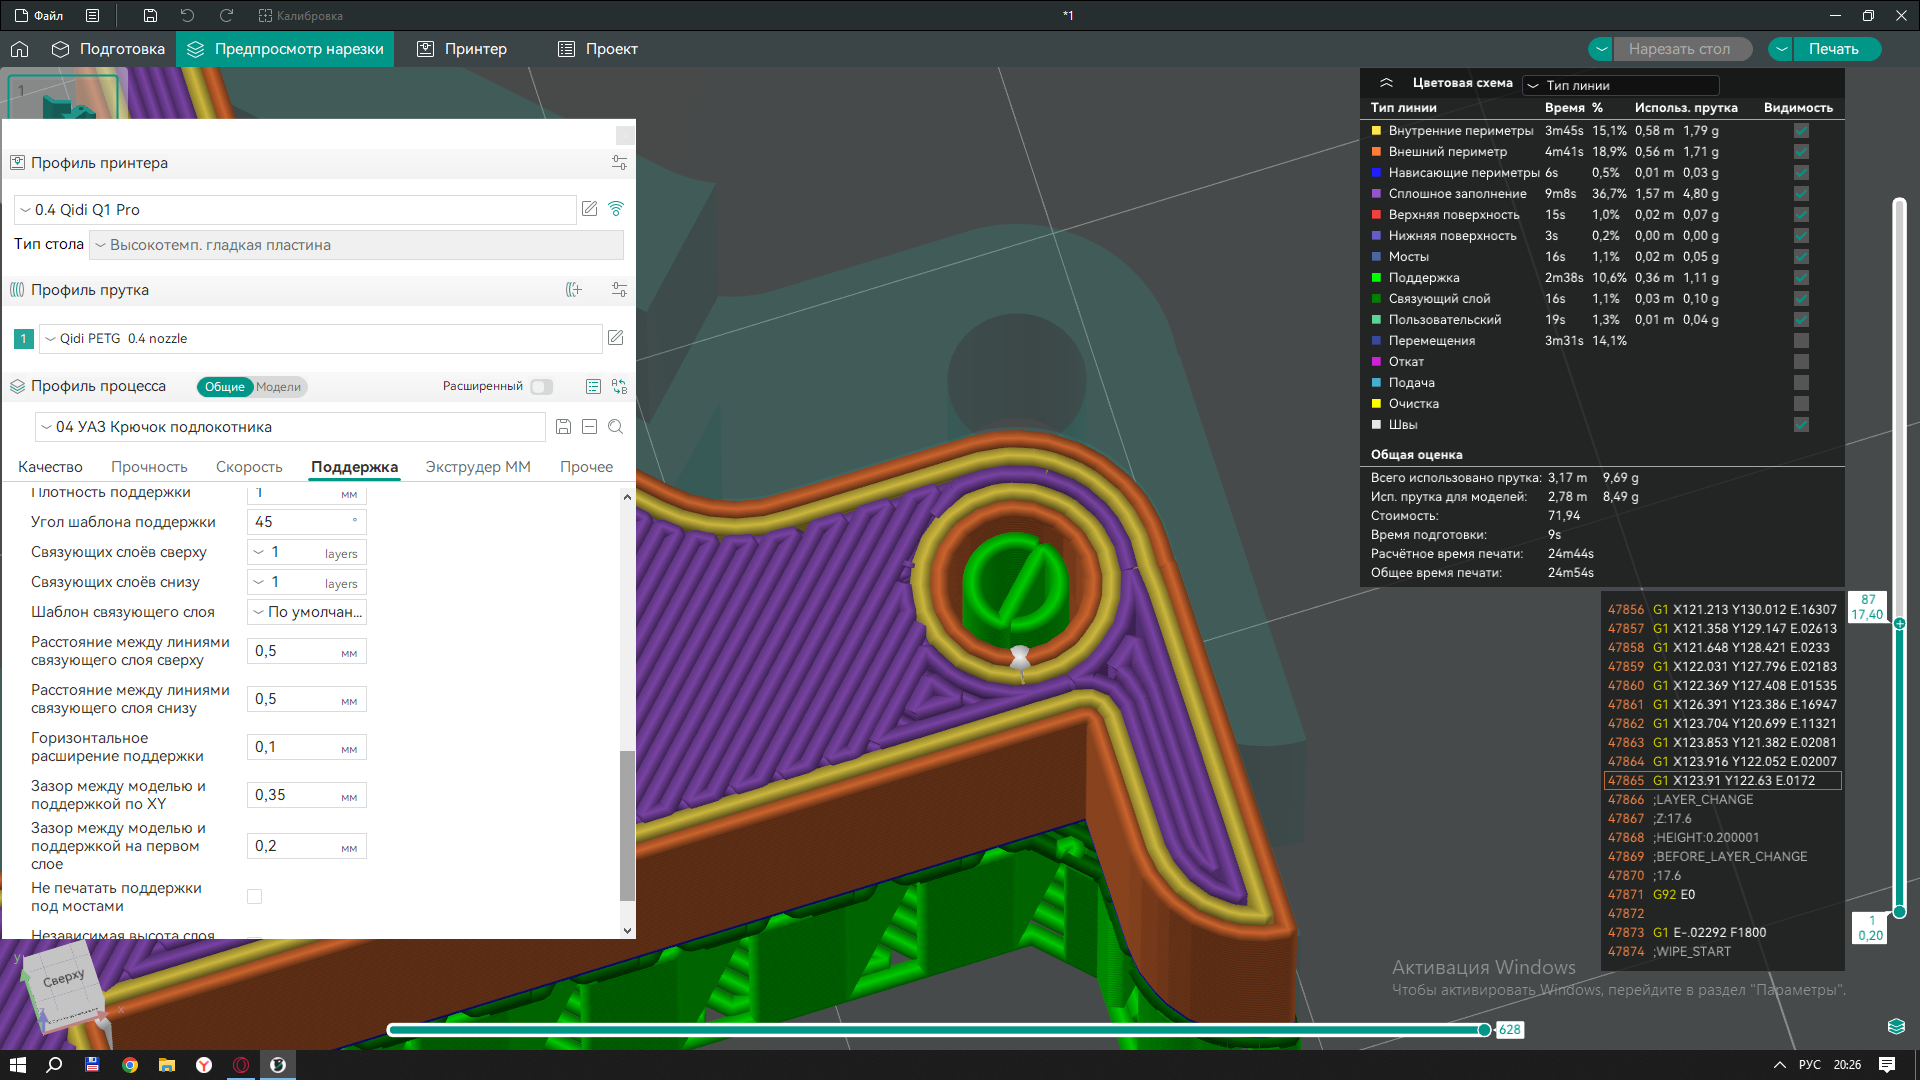Open Связующих слоёв снизу dropdown
This screenshot has height=1080, width=1920.
(x=307, y=582)
